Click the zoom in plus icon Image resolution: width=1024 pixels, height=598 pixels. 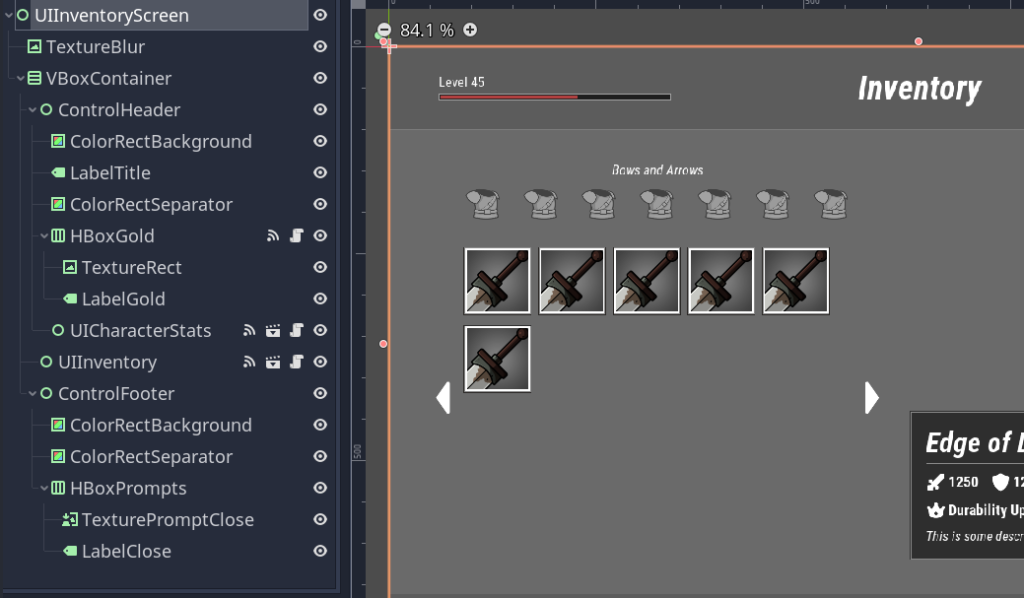(x=470, y=30)
